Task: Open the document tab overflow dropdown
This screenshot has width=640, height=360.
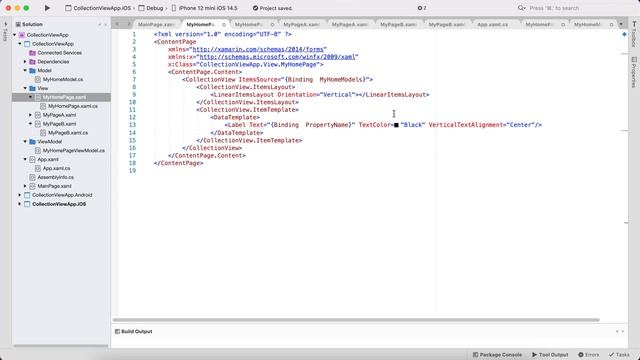Action: click(621, 24)
